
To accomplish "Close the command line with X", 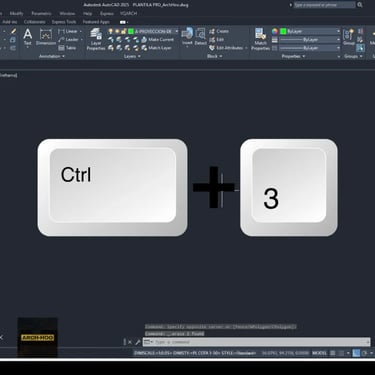I will point(130,342).
